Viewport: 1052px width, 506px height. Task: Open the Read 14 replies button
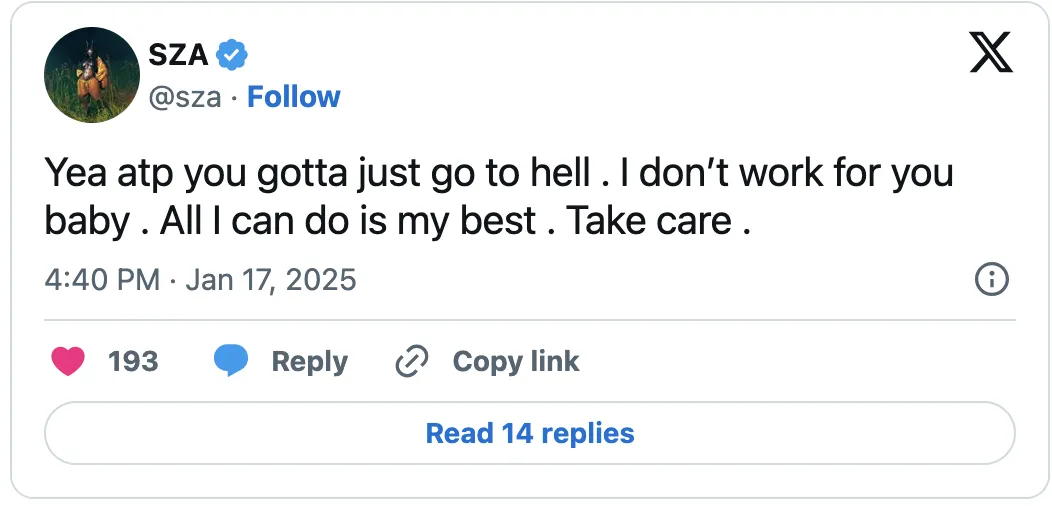click(x=529, y=433)
